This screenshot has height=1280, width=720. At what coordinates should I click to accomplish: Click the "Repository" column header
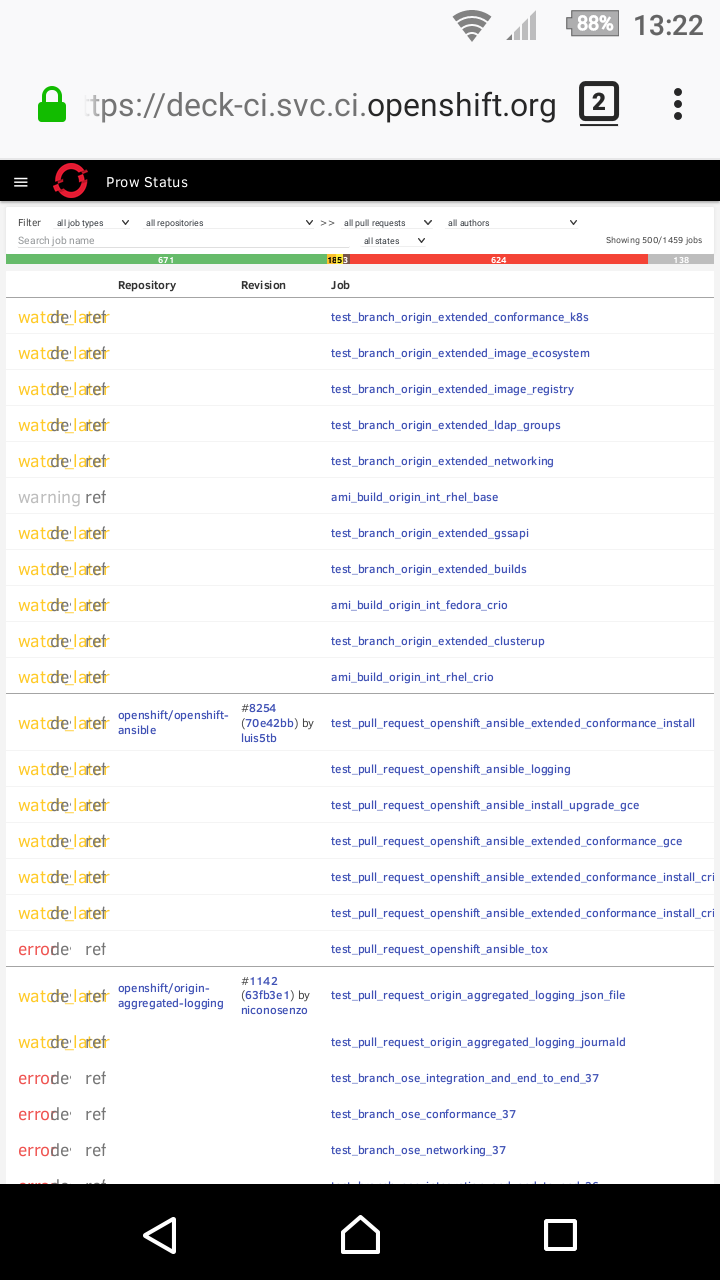(x=147, y=285)
